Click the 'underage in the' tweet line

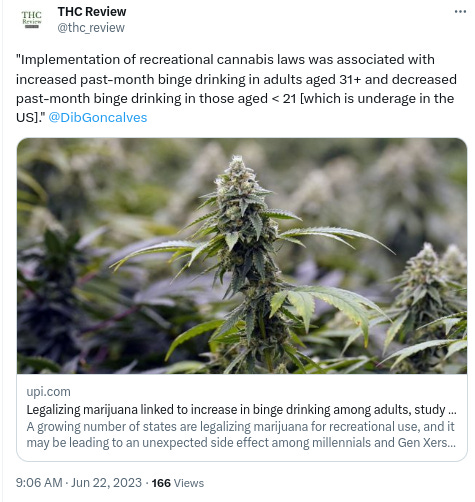click(235, 99)
